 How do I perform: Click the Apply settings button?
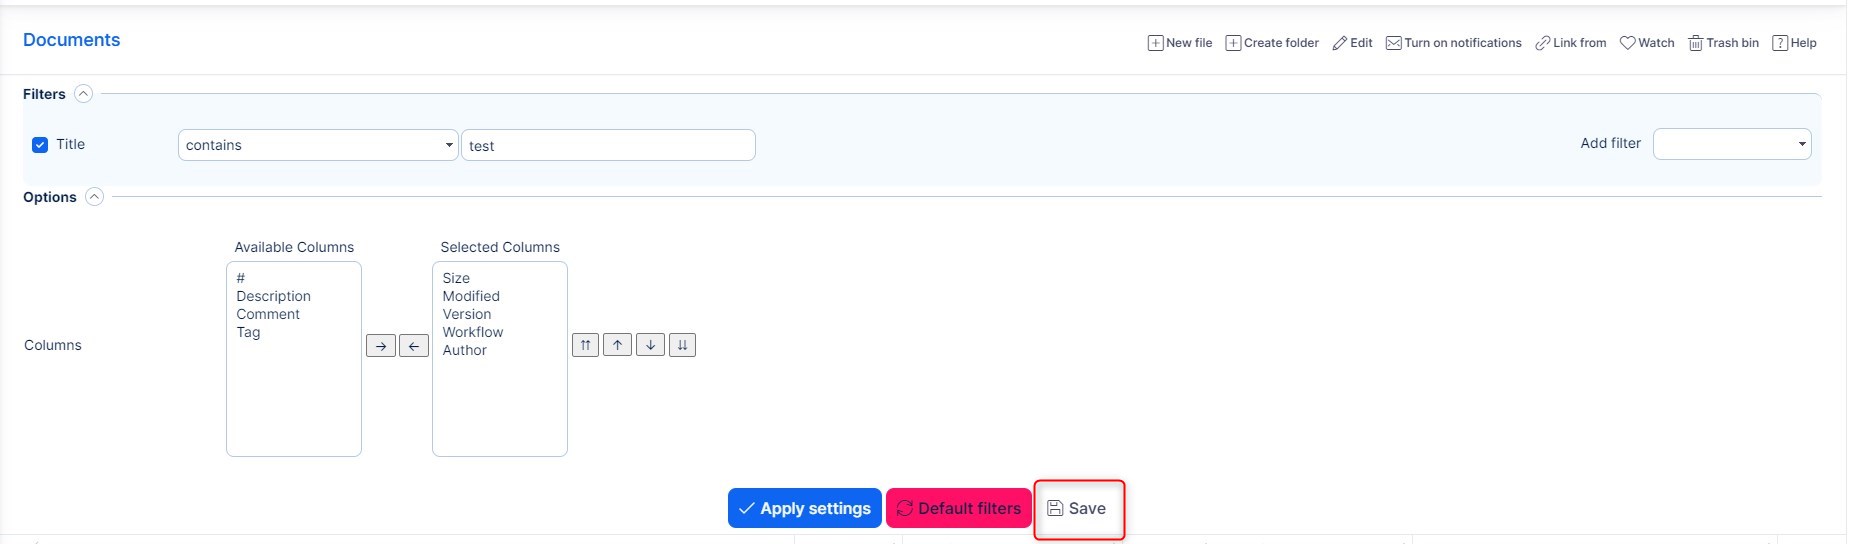(x=804, y=508)
